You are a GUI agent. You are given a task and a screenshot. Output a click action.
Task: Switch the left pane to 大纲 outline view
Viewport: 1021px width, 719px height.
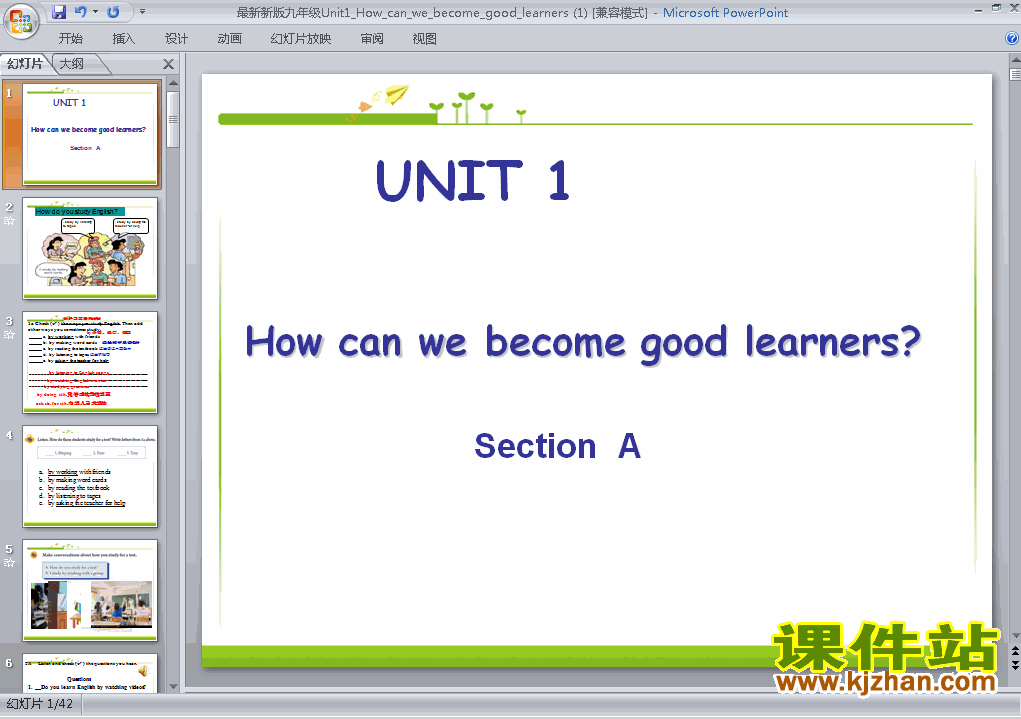click(x=72, y=64)
